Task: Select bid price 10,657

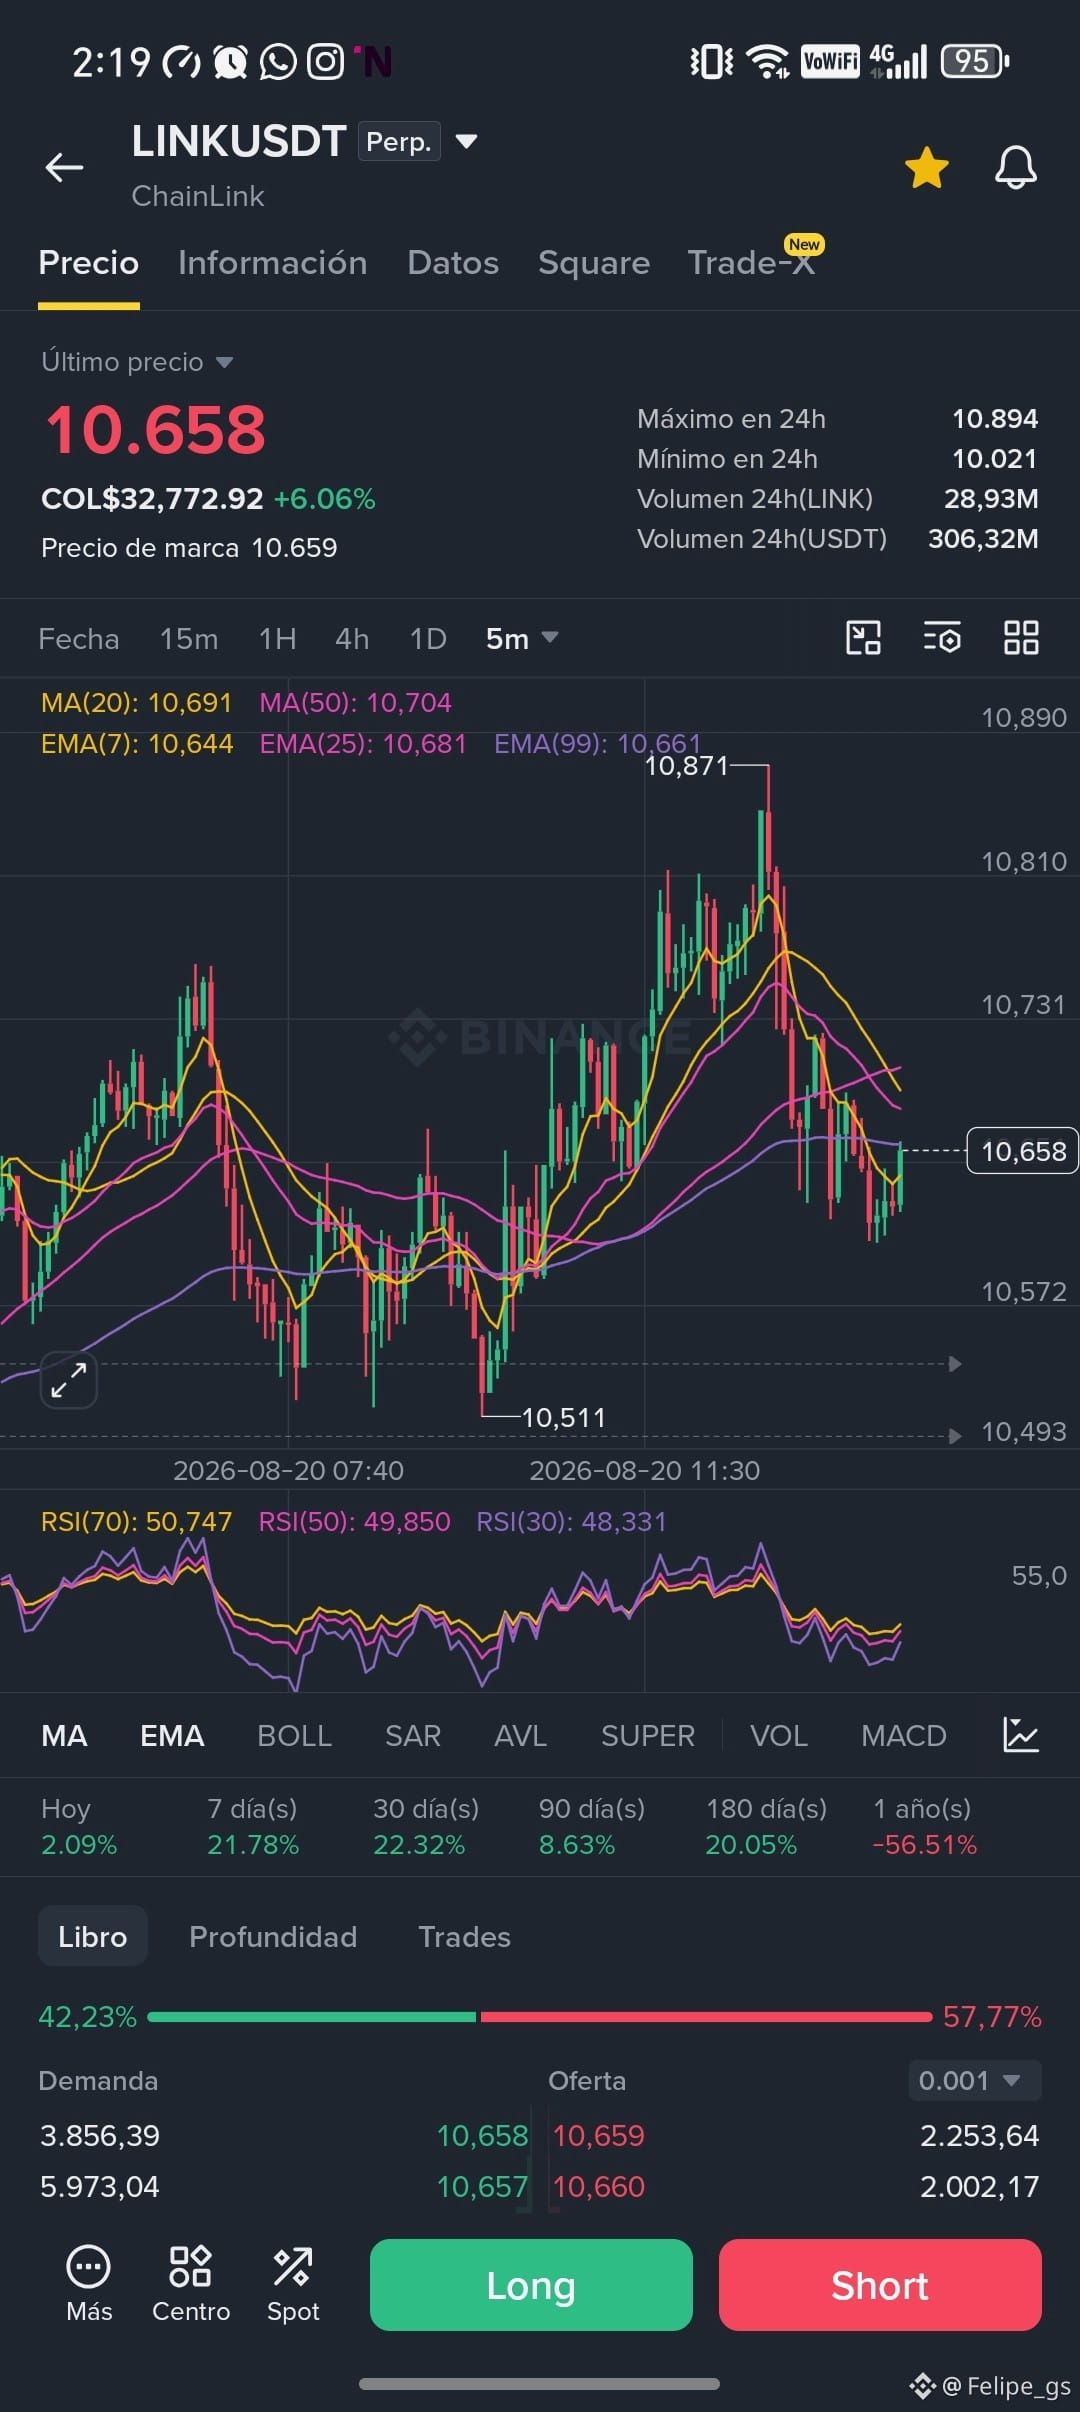Action: click(482, 2187)
